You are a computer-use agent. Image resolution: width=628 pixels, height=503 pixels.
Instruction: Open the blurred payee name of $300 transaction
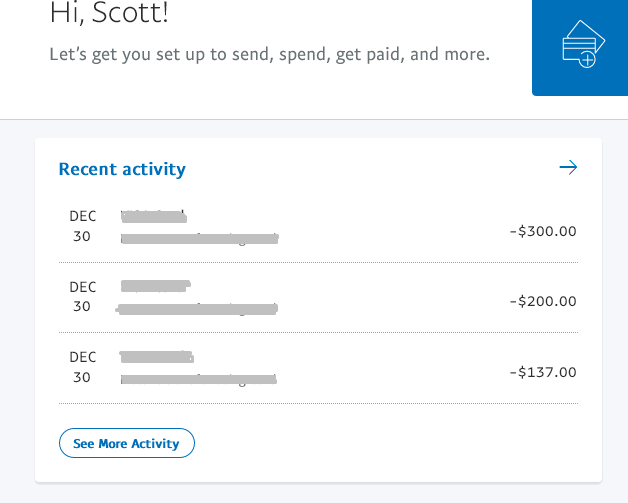click(x=154, y=215)
